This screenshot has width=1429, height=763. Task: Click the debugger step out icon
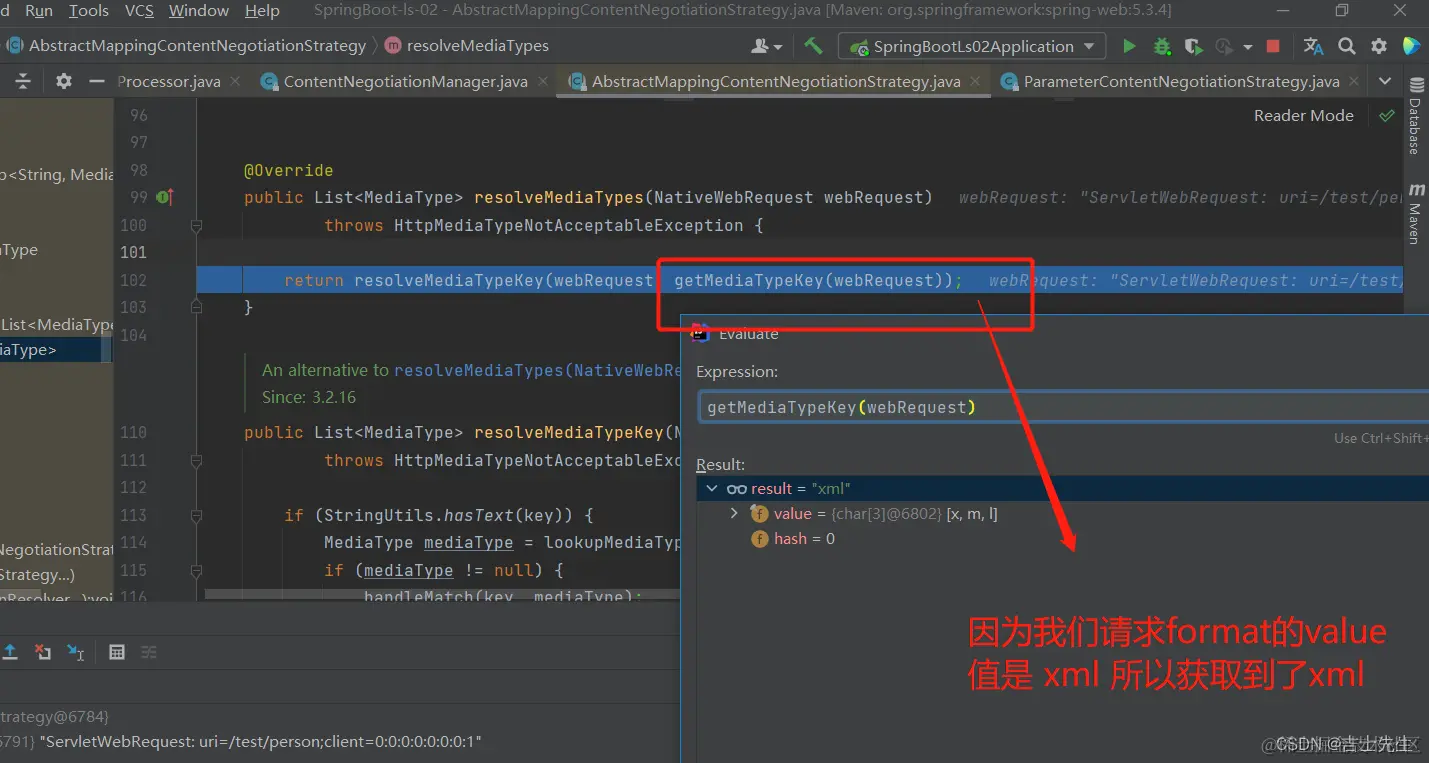(x=10, y=652)
